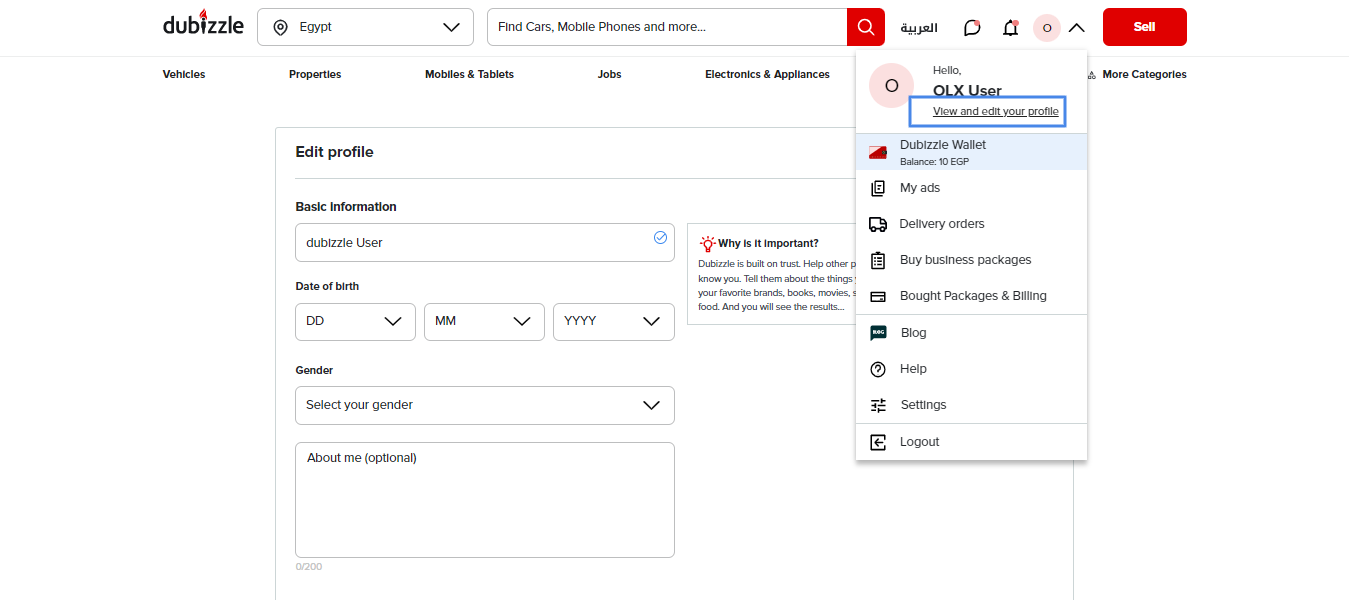Open the notifications bell icon
This screenshot has width=1349, height=600.
coord(1010,27)
